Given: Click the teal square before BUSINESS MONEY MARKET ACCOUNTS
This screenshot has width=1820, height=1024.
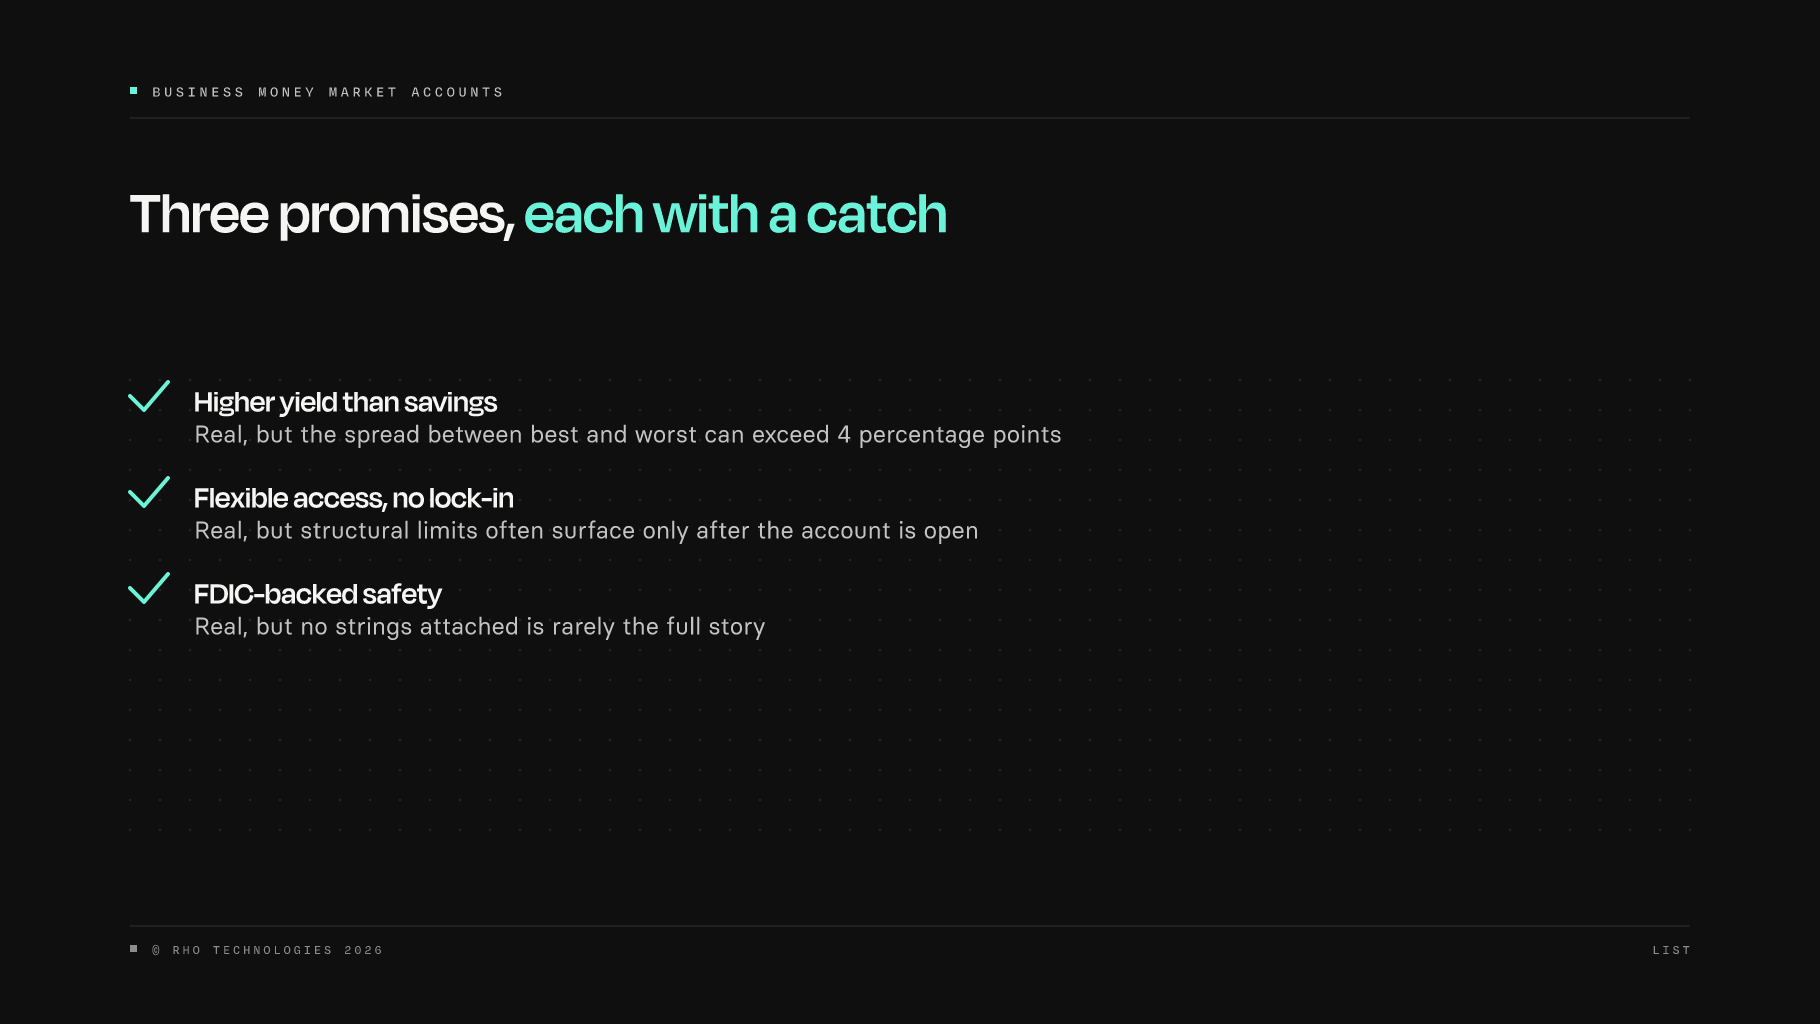Looking at the screenshot, I should point(134,91).
